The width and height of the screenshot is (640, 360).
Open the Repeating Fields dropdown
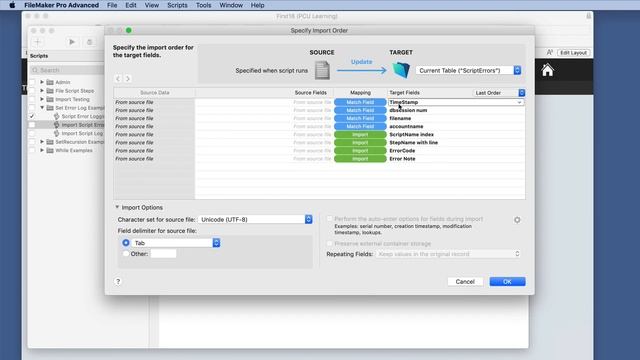pyautogui.click(x=448, y=254)
